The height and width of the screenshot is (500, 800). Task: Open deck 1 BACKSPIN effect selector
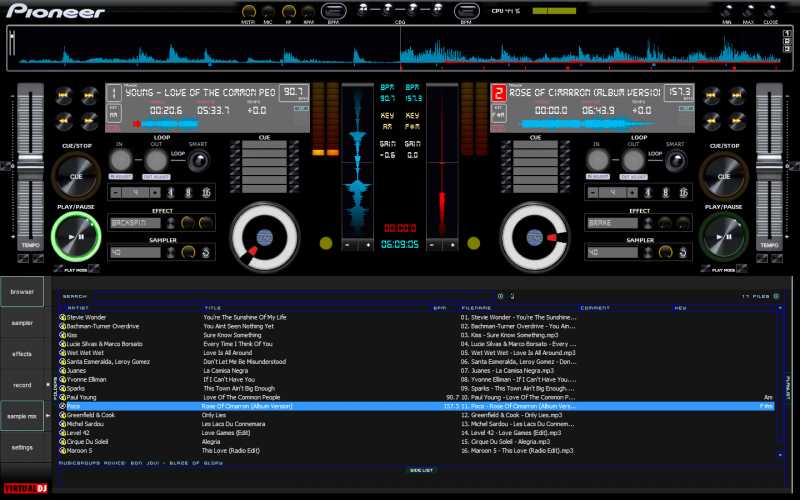(x=135, y=223)
